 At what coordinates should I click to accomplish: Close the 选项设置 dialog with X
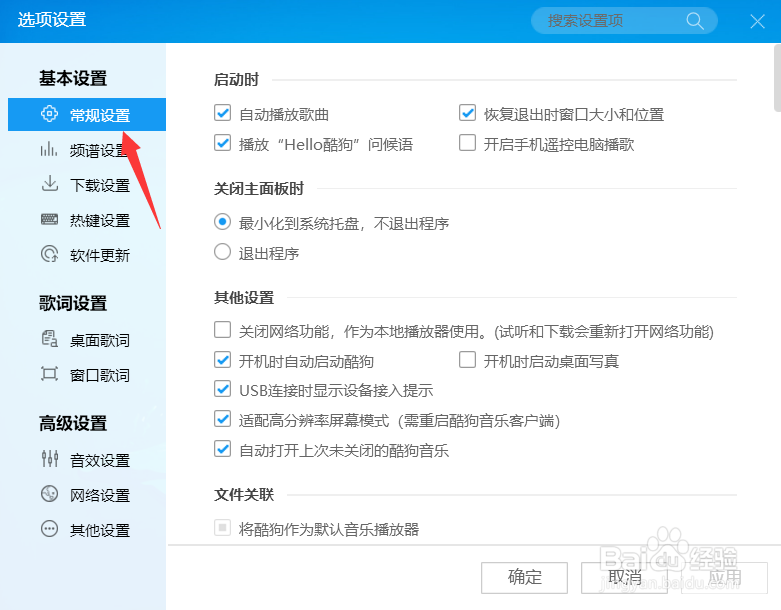(758, 21)
